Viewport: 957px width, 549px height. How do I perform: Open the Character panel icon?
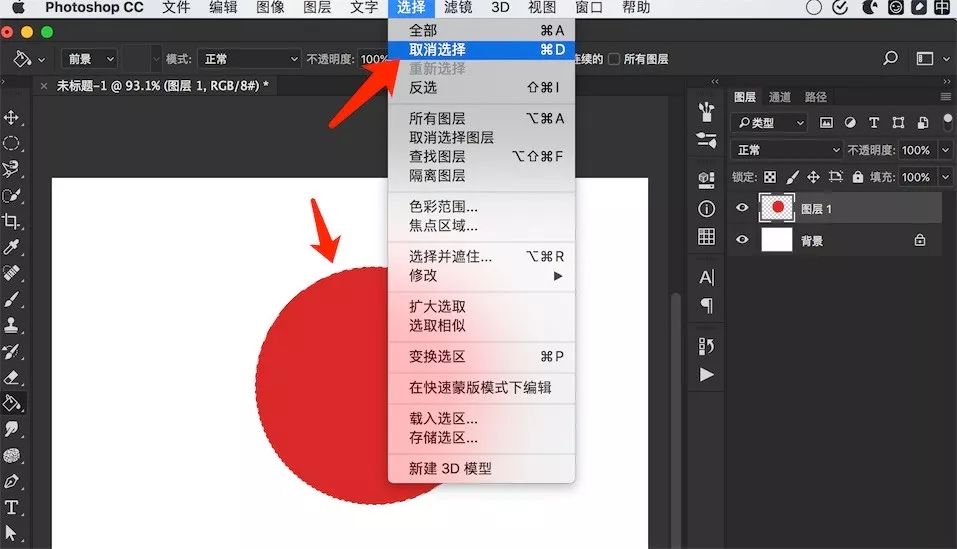pyautogui.click(x=706, y=278)
